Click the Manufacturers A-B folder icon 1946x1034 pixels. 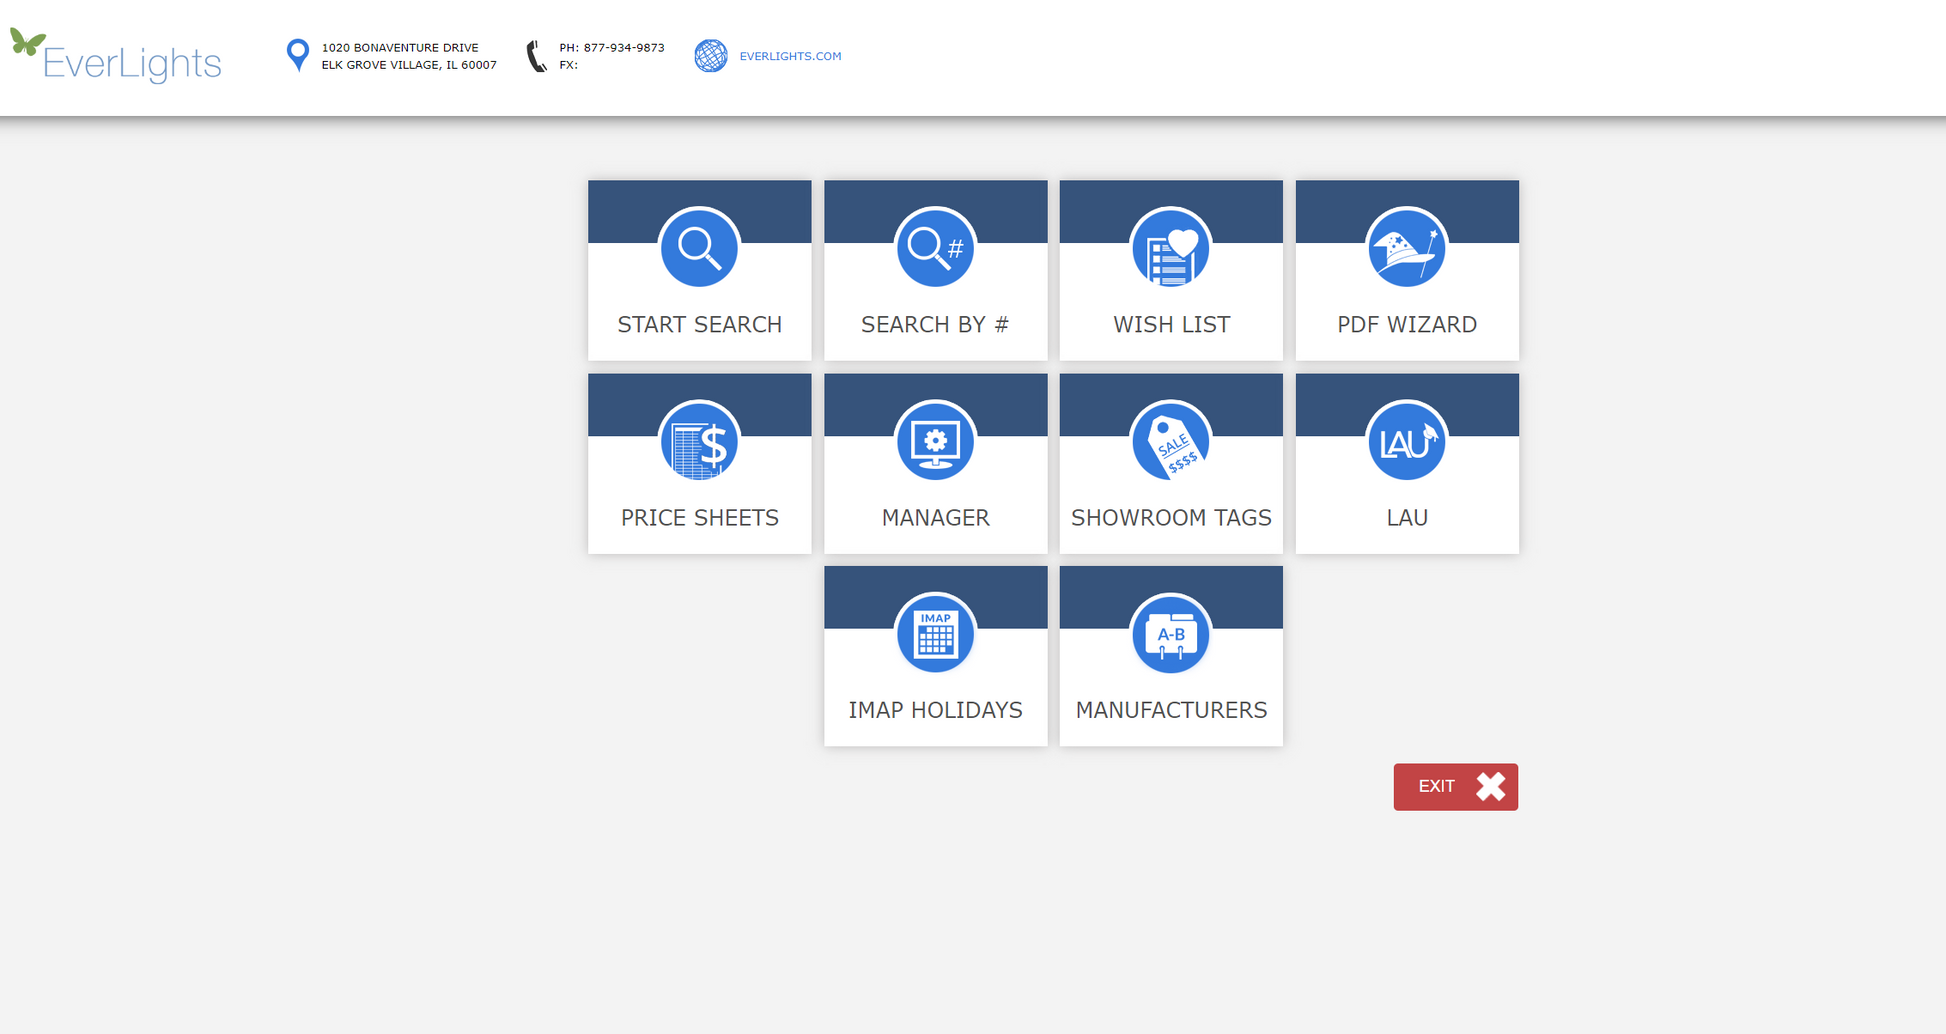pos(1171,634)
